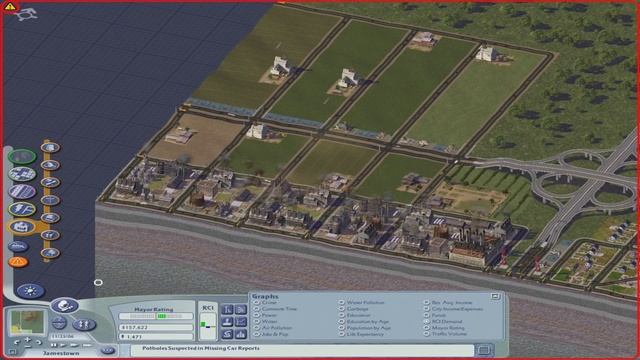
Task: Click the RCI demand meter
Action: click(208, 326)
